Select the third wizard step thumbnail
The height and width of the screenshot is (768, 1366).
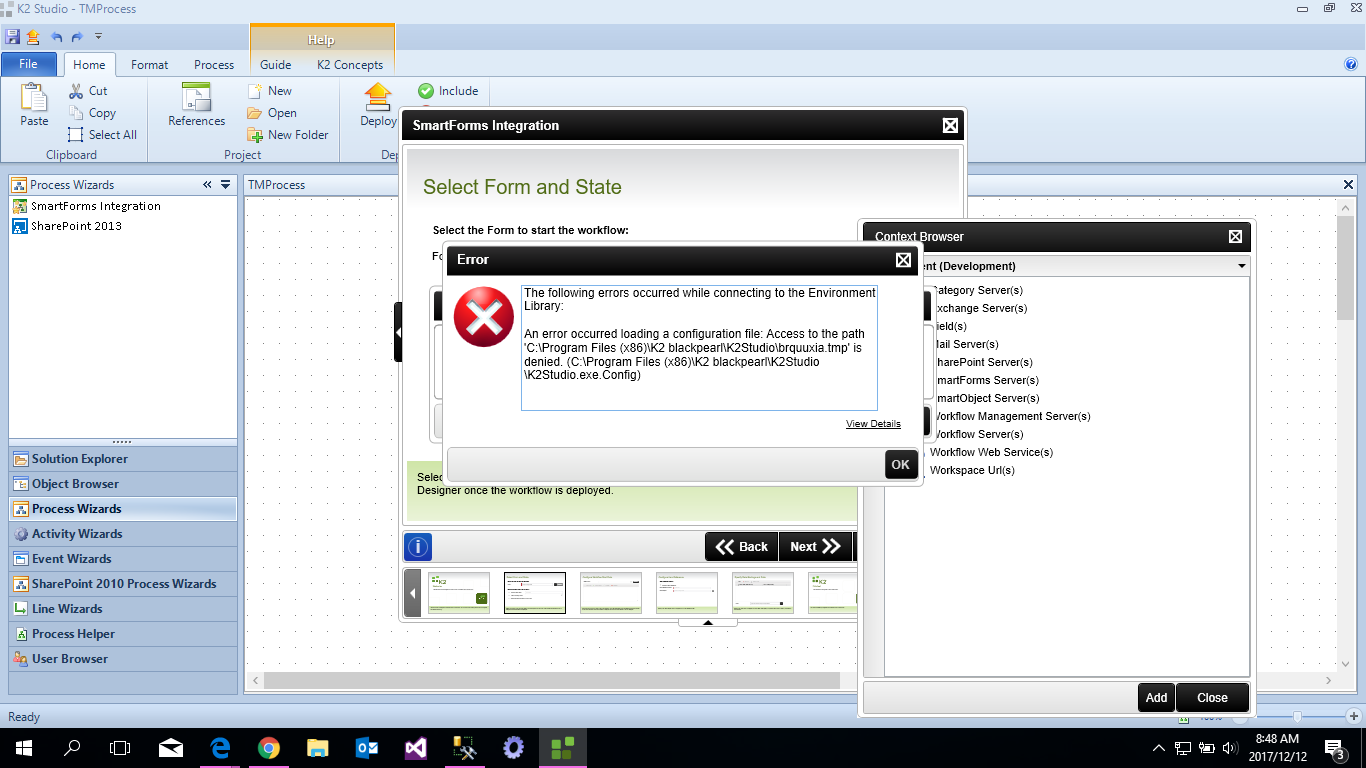click(611, 593)
